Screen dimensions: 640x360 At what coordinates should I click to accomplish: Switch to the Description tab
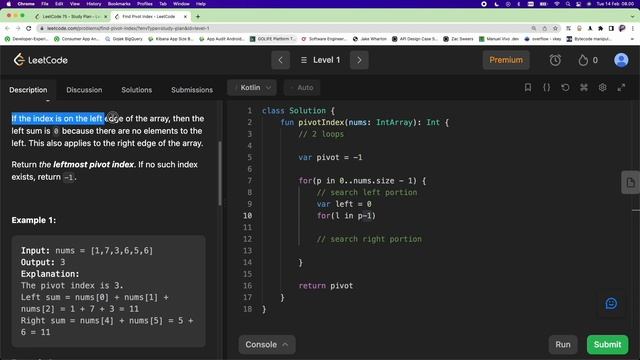tap(28, 90)
